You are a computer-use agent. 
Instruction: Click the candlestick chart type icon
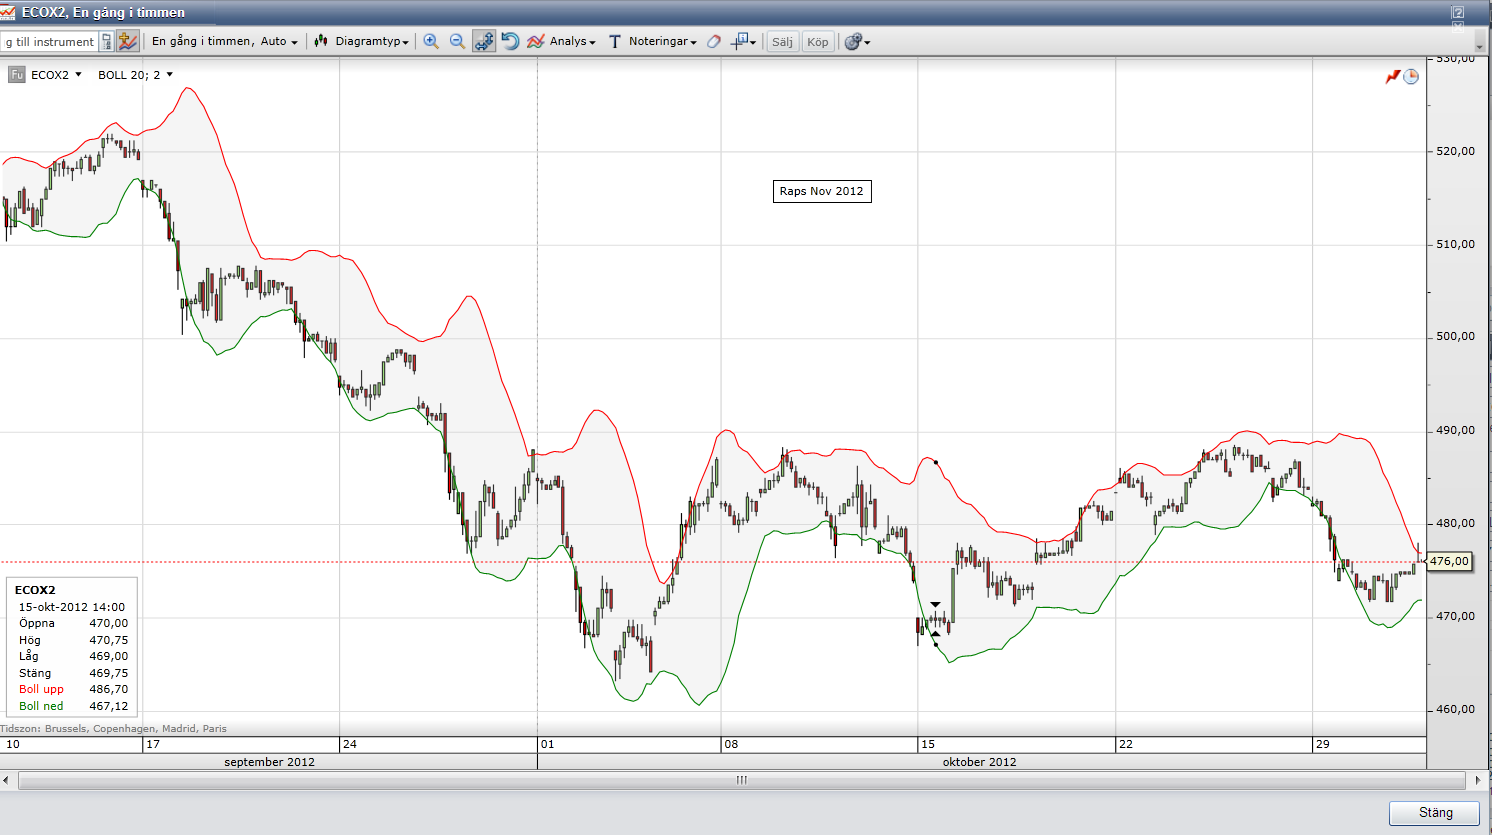(x=321, y=41)
